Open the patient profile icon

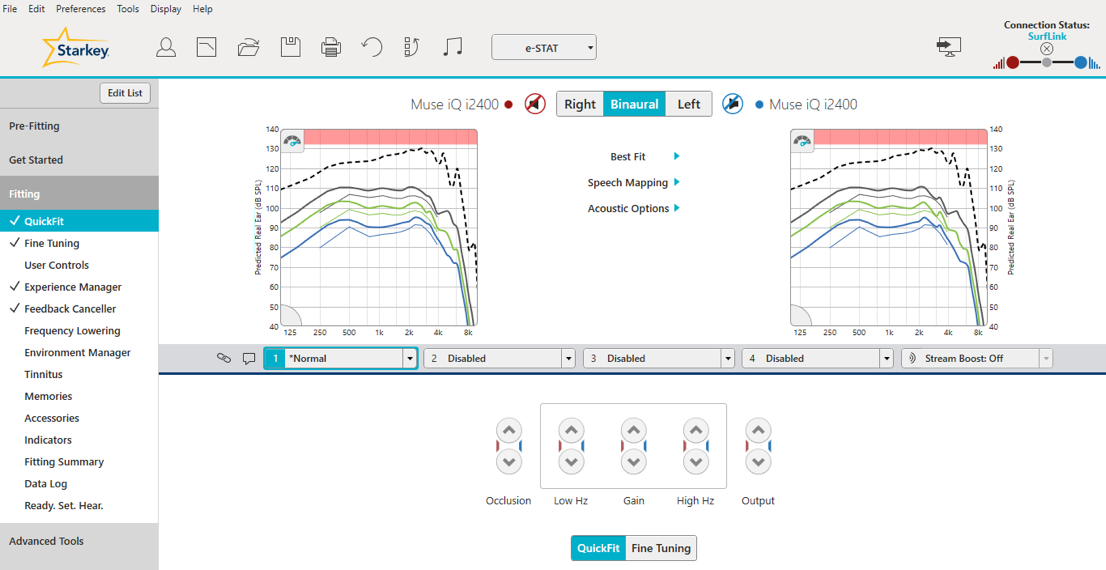pyautogui.click(x=166, y=48)
